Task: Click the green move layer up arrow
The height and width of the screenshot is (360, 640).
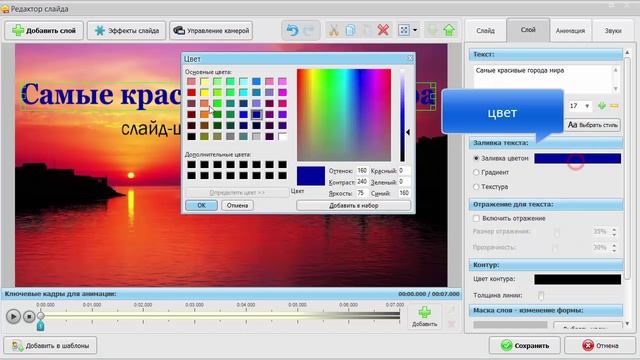Action: click(449, 30)
